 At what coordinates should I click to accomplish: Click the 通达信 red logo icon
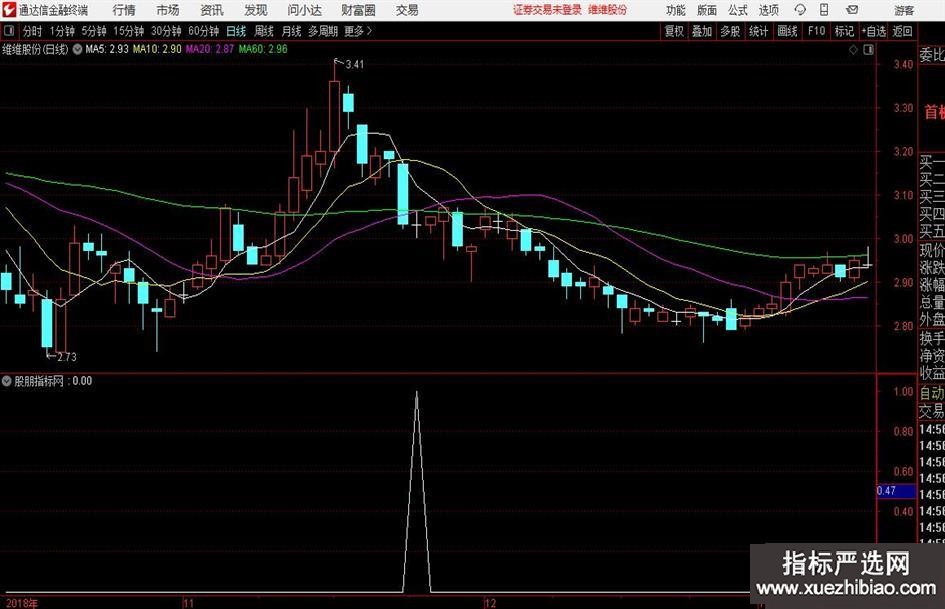point(9,10)
